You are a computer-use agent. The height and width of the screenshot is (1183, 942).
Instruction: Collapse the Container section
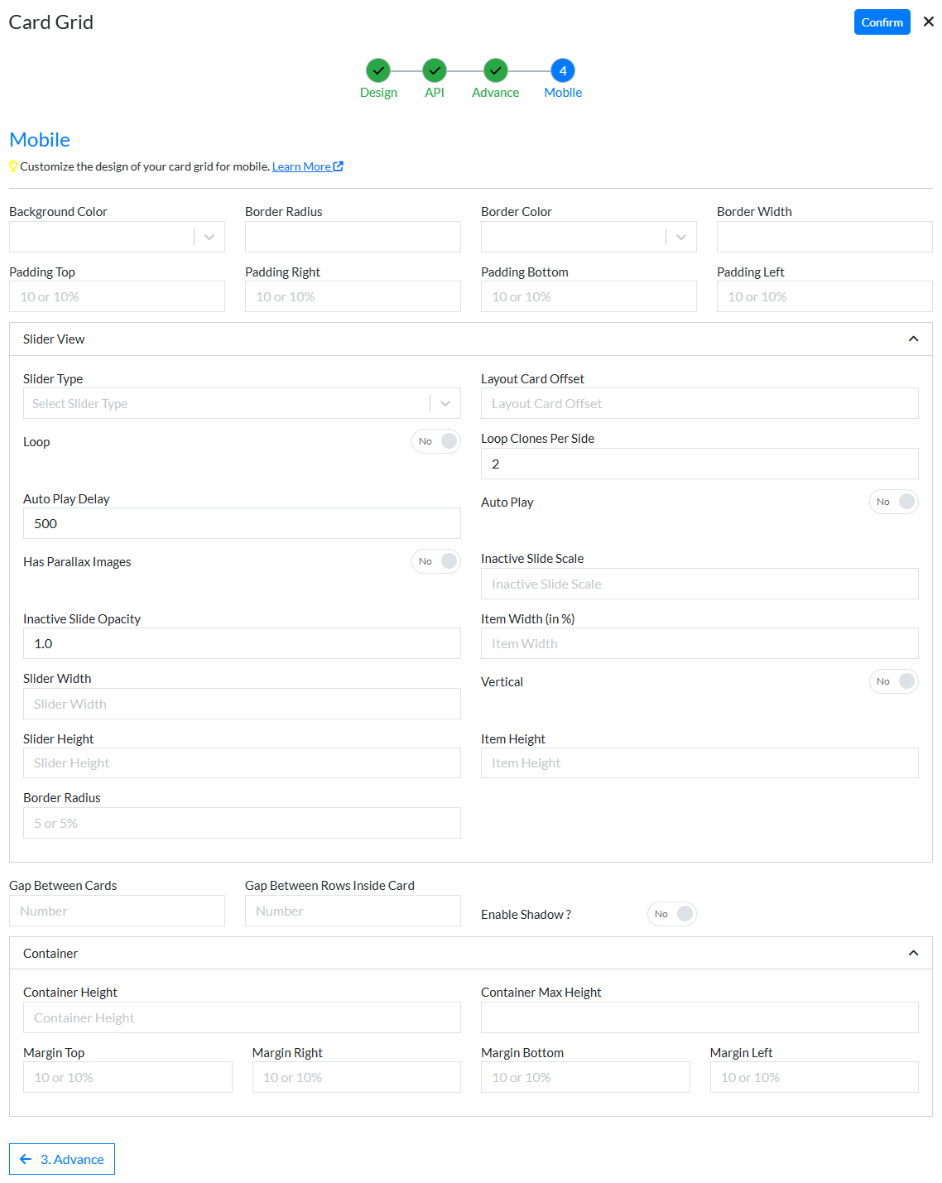point(912,952)
